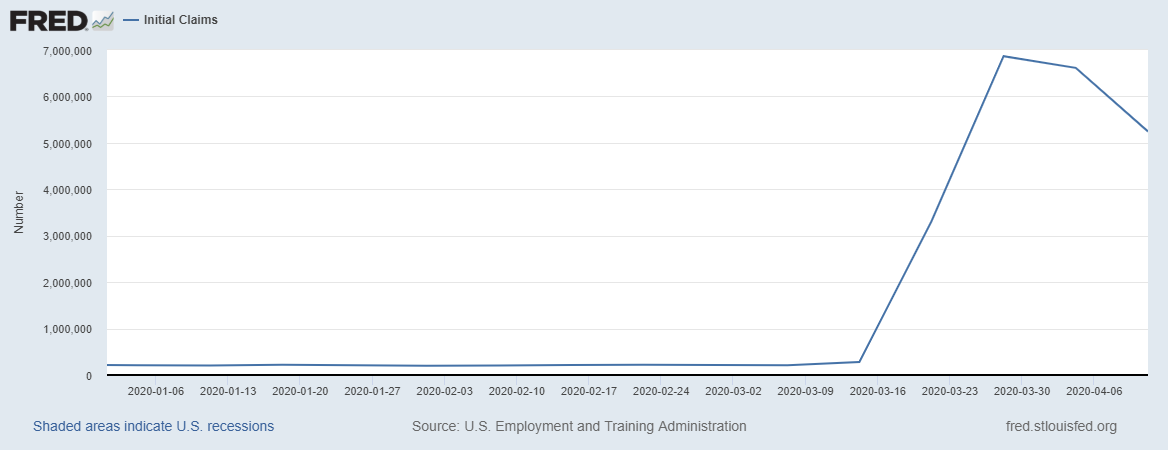1168x450 pixels.
Task: Click the 2020-02-03 date label
Action: tap(444, 390)
